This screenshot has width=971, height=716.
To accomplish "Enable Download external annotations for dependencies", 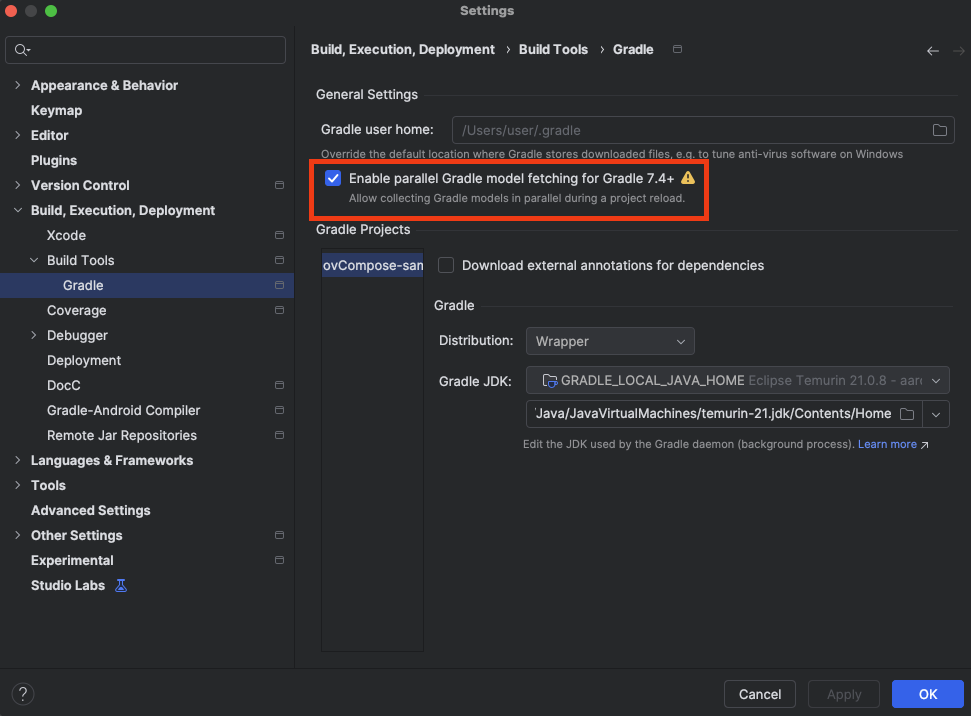I will [x=446, y=265].
